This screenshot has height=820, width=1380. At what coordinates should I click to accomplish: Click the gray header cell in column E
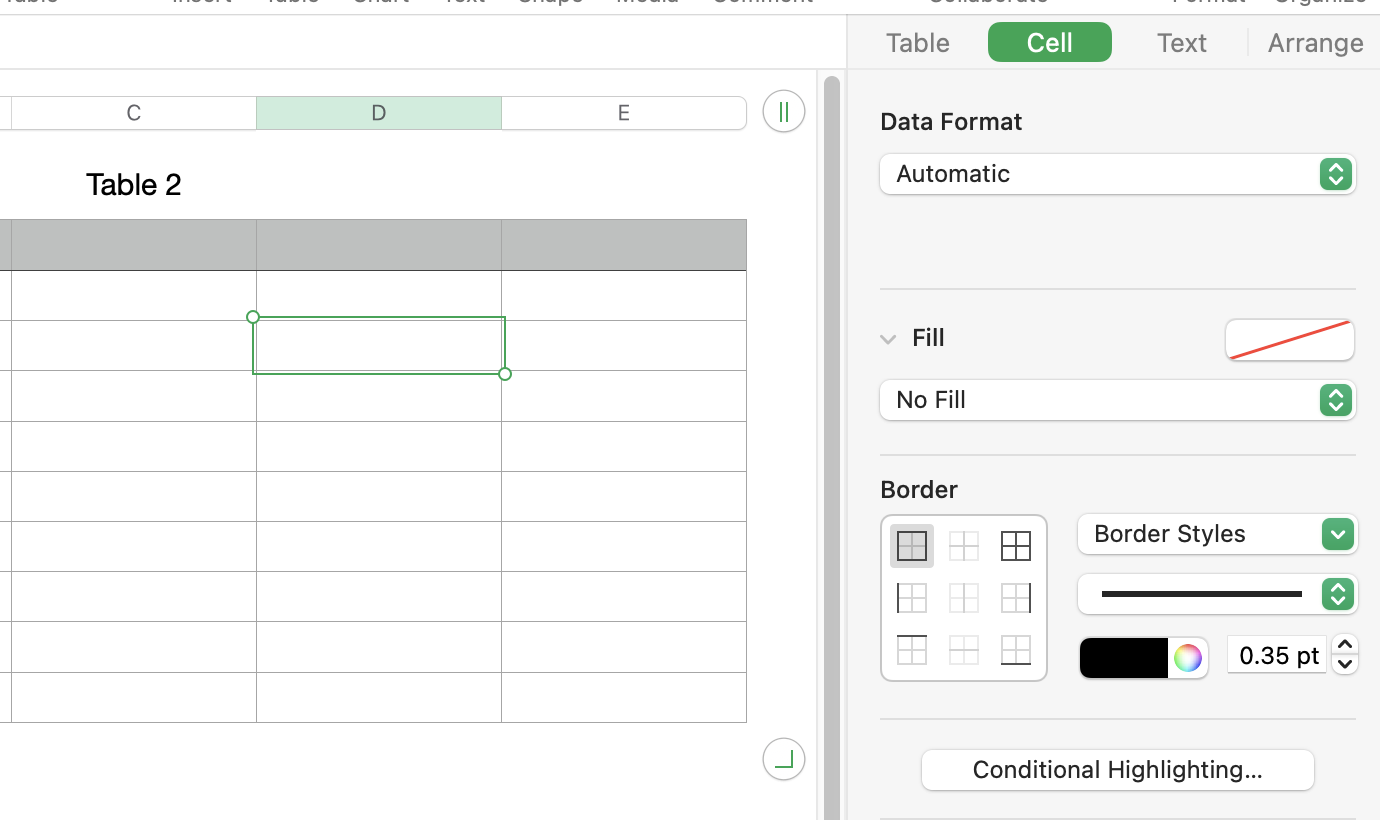[x=624, y=245]
